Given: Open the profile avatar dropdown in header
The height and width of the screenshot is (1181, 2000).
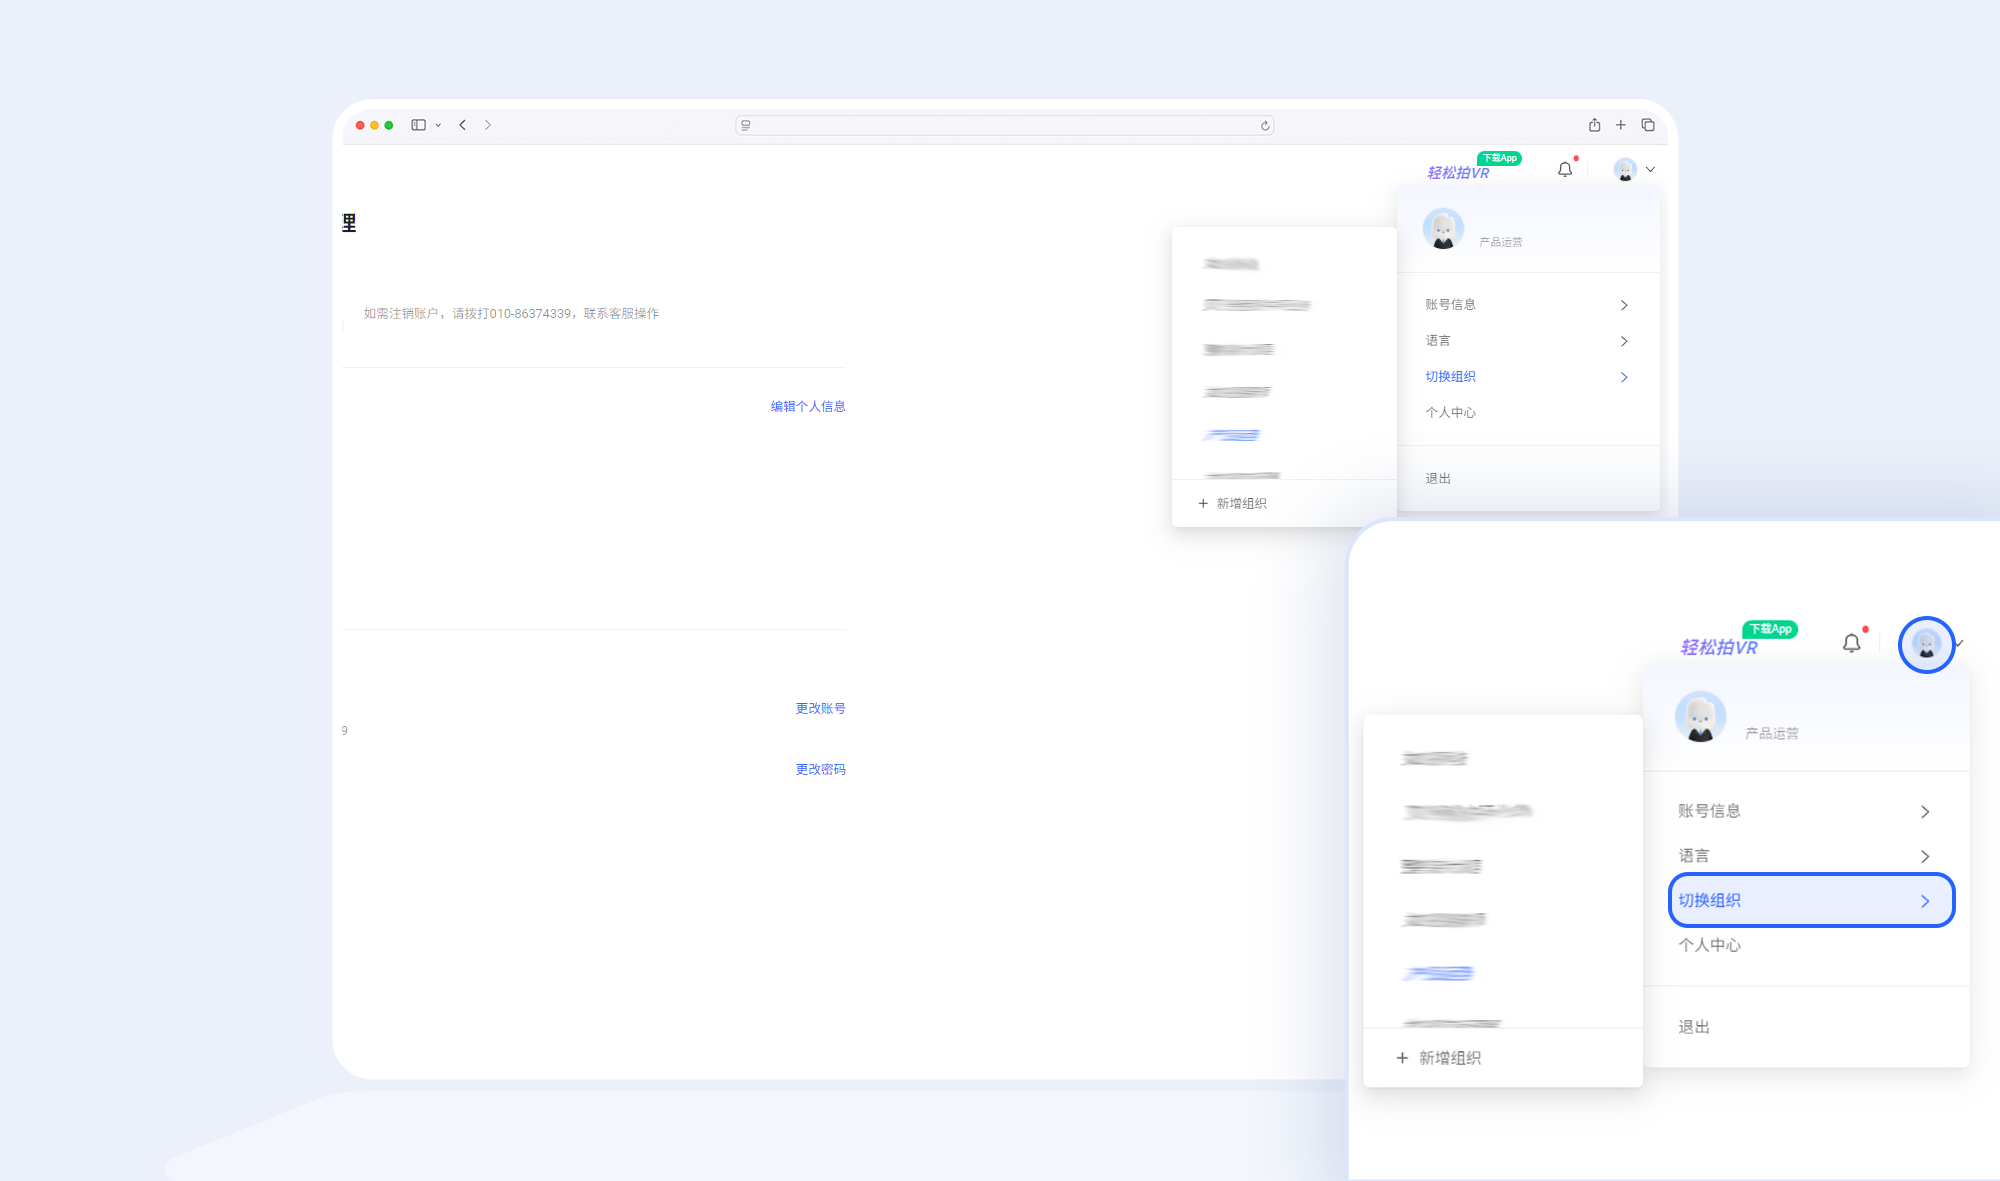Looking at the screenshot, I should [1626, 170].
